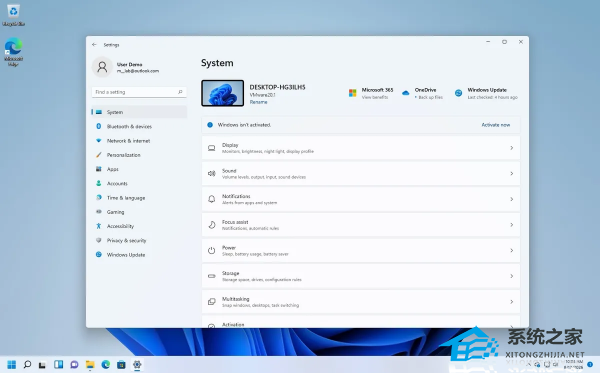
Task: Click the info icon beside Windows isn't activated
Action: 210,125
